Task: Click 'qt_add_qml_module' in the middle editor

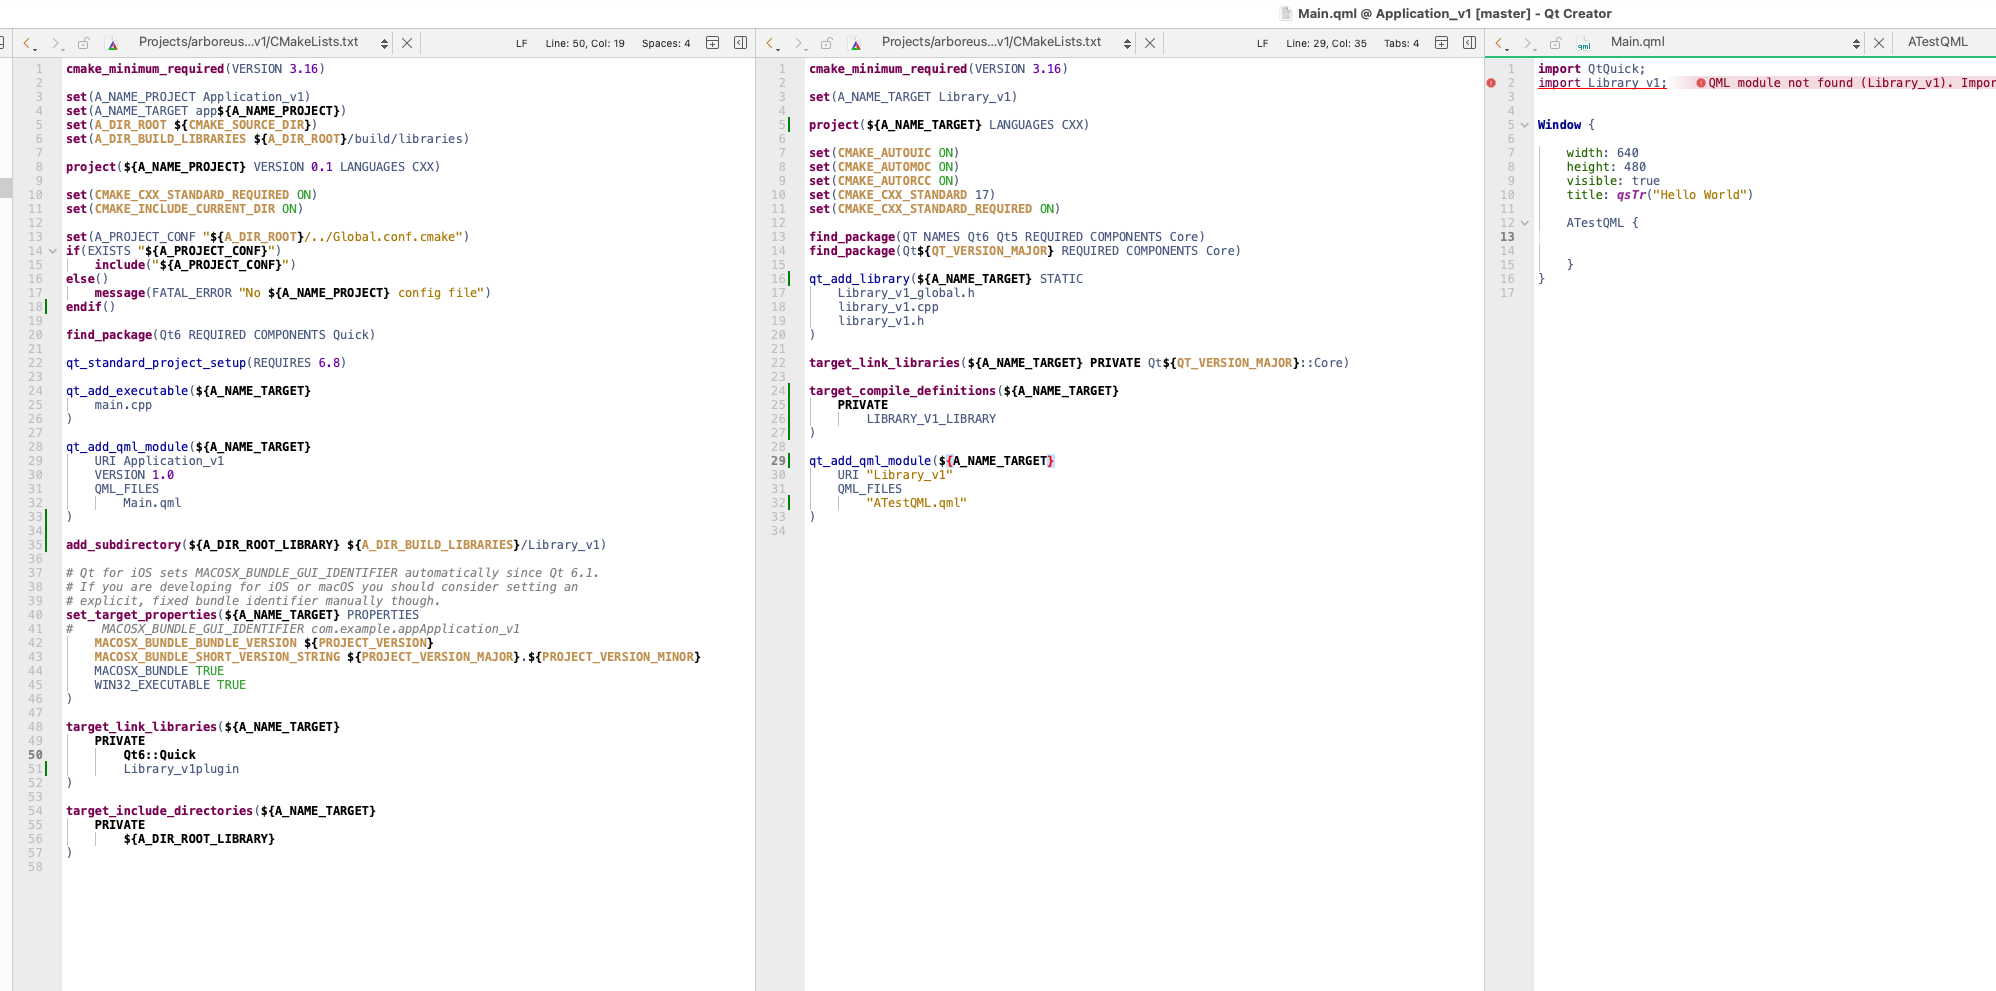Action: pos(870,461)
